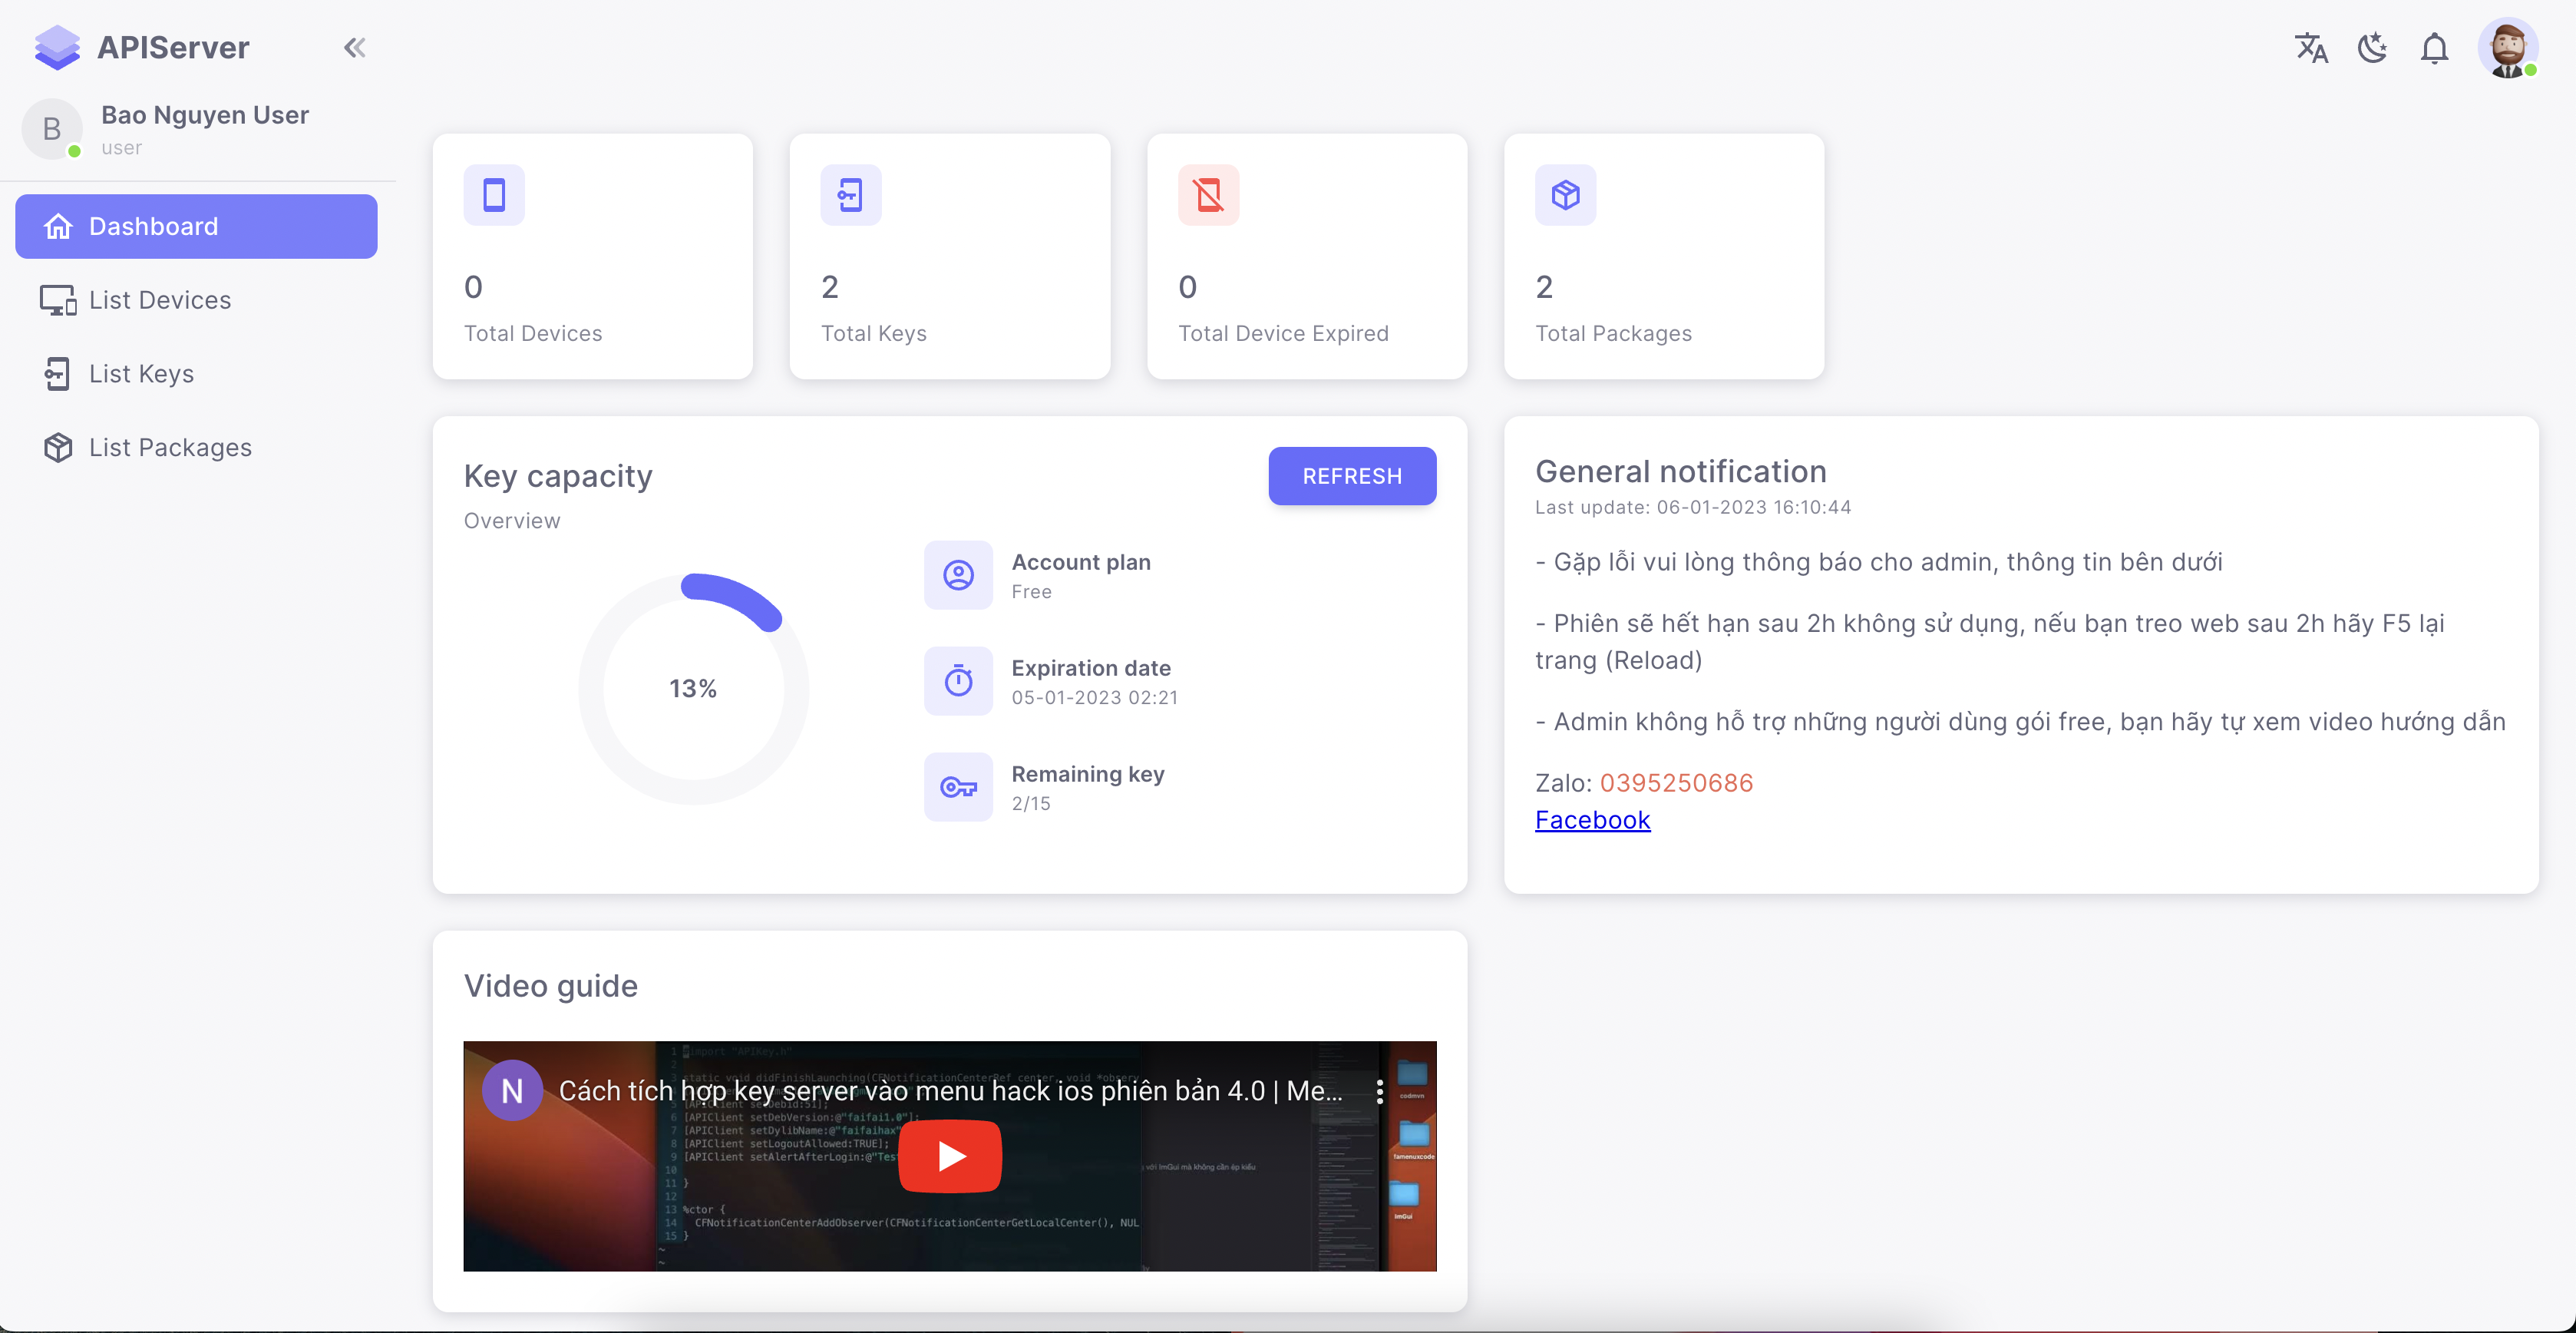This screenshot has height=1333, width=2576.
Task: Open List Packages in sidebar
Action: pyautogui.click(x=170, y=447)
